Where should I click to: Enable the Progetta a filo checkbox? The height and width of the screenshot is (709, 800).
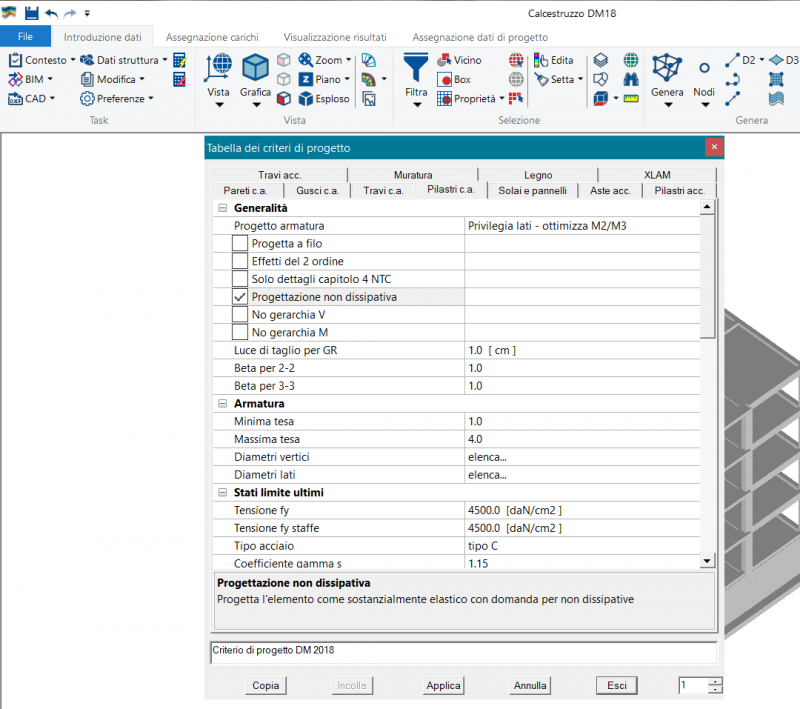point(240,243)
